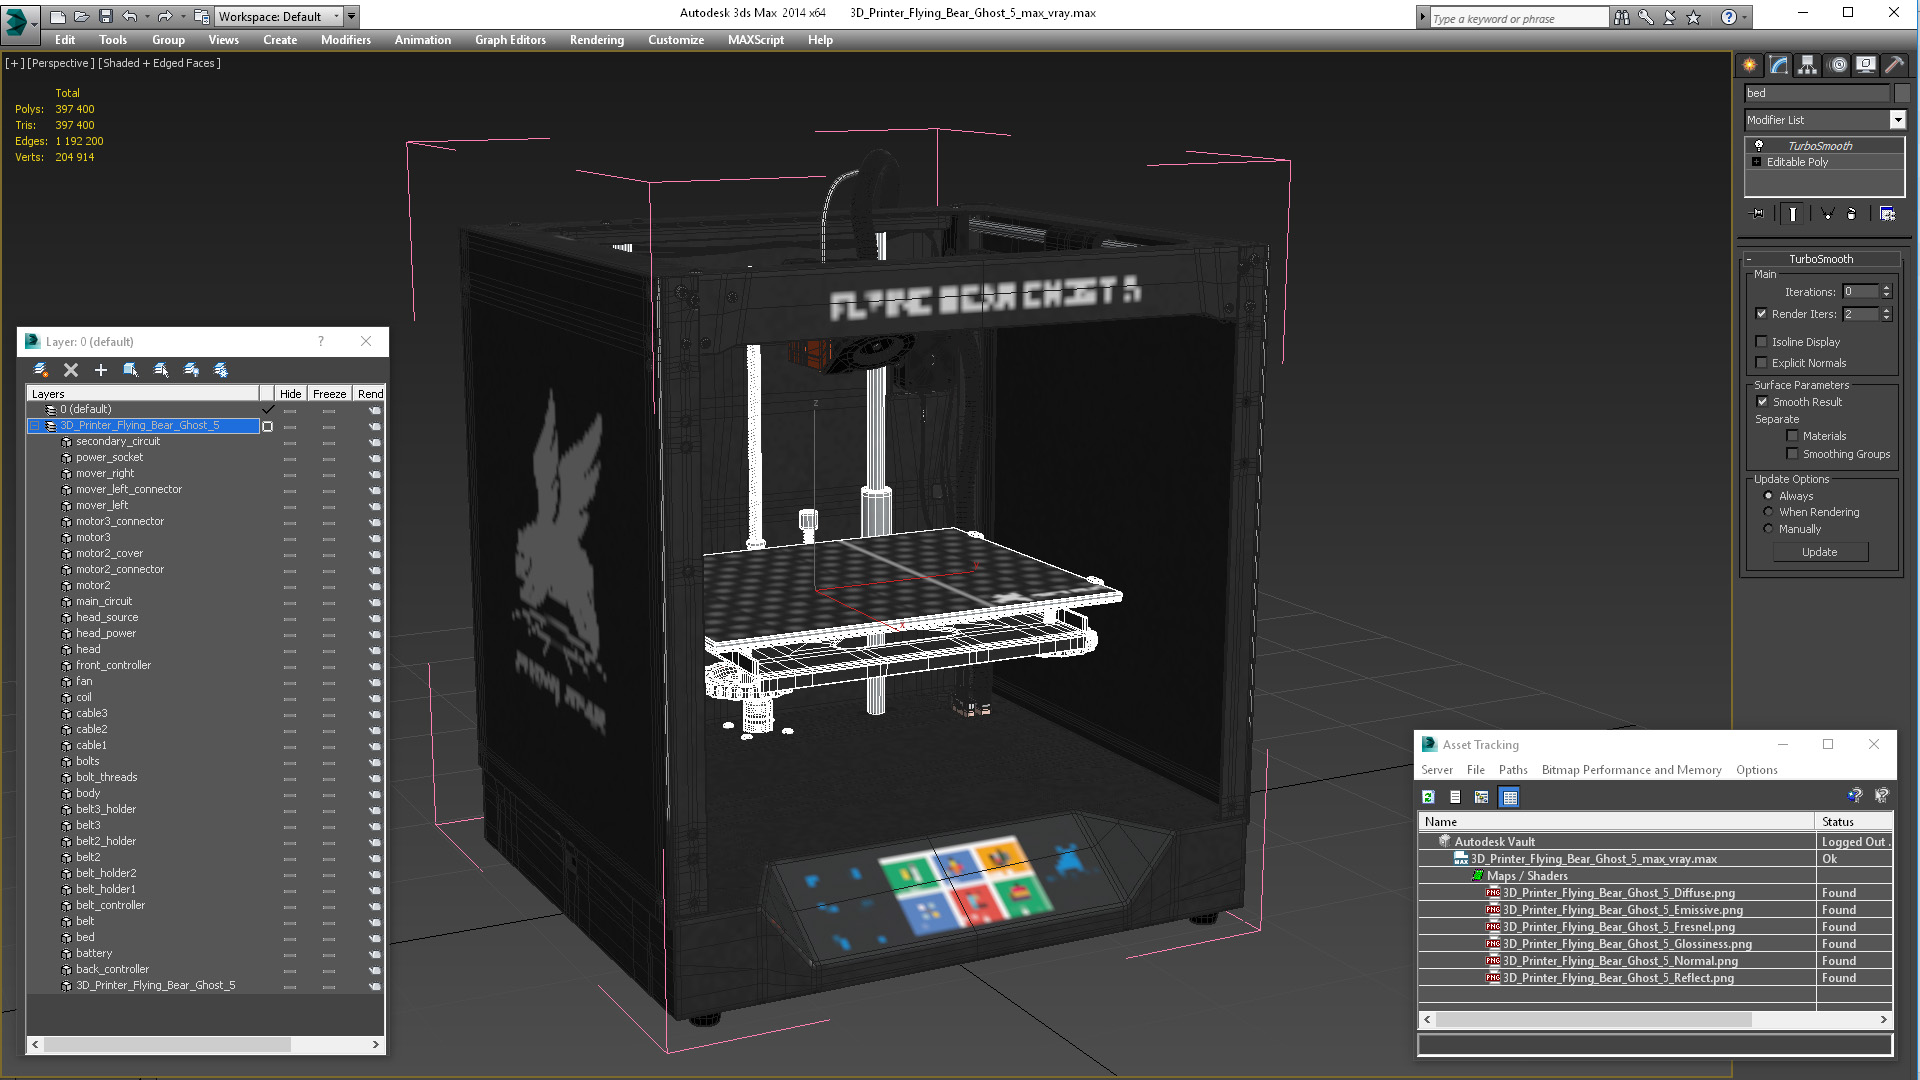Toggle Smooth Result checkbox
The width and height of the screenshot is (1920, 1080).
tap(1763, 402)
